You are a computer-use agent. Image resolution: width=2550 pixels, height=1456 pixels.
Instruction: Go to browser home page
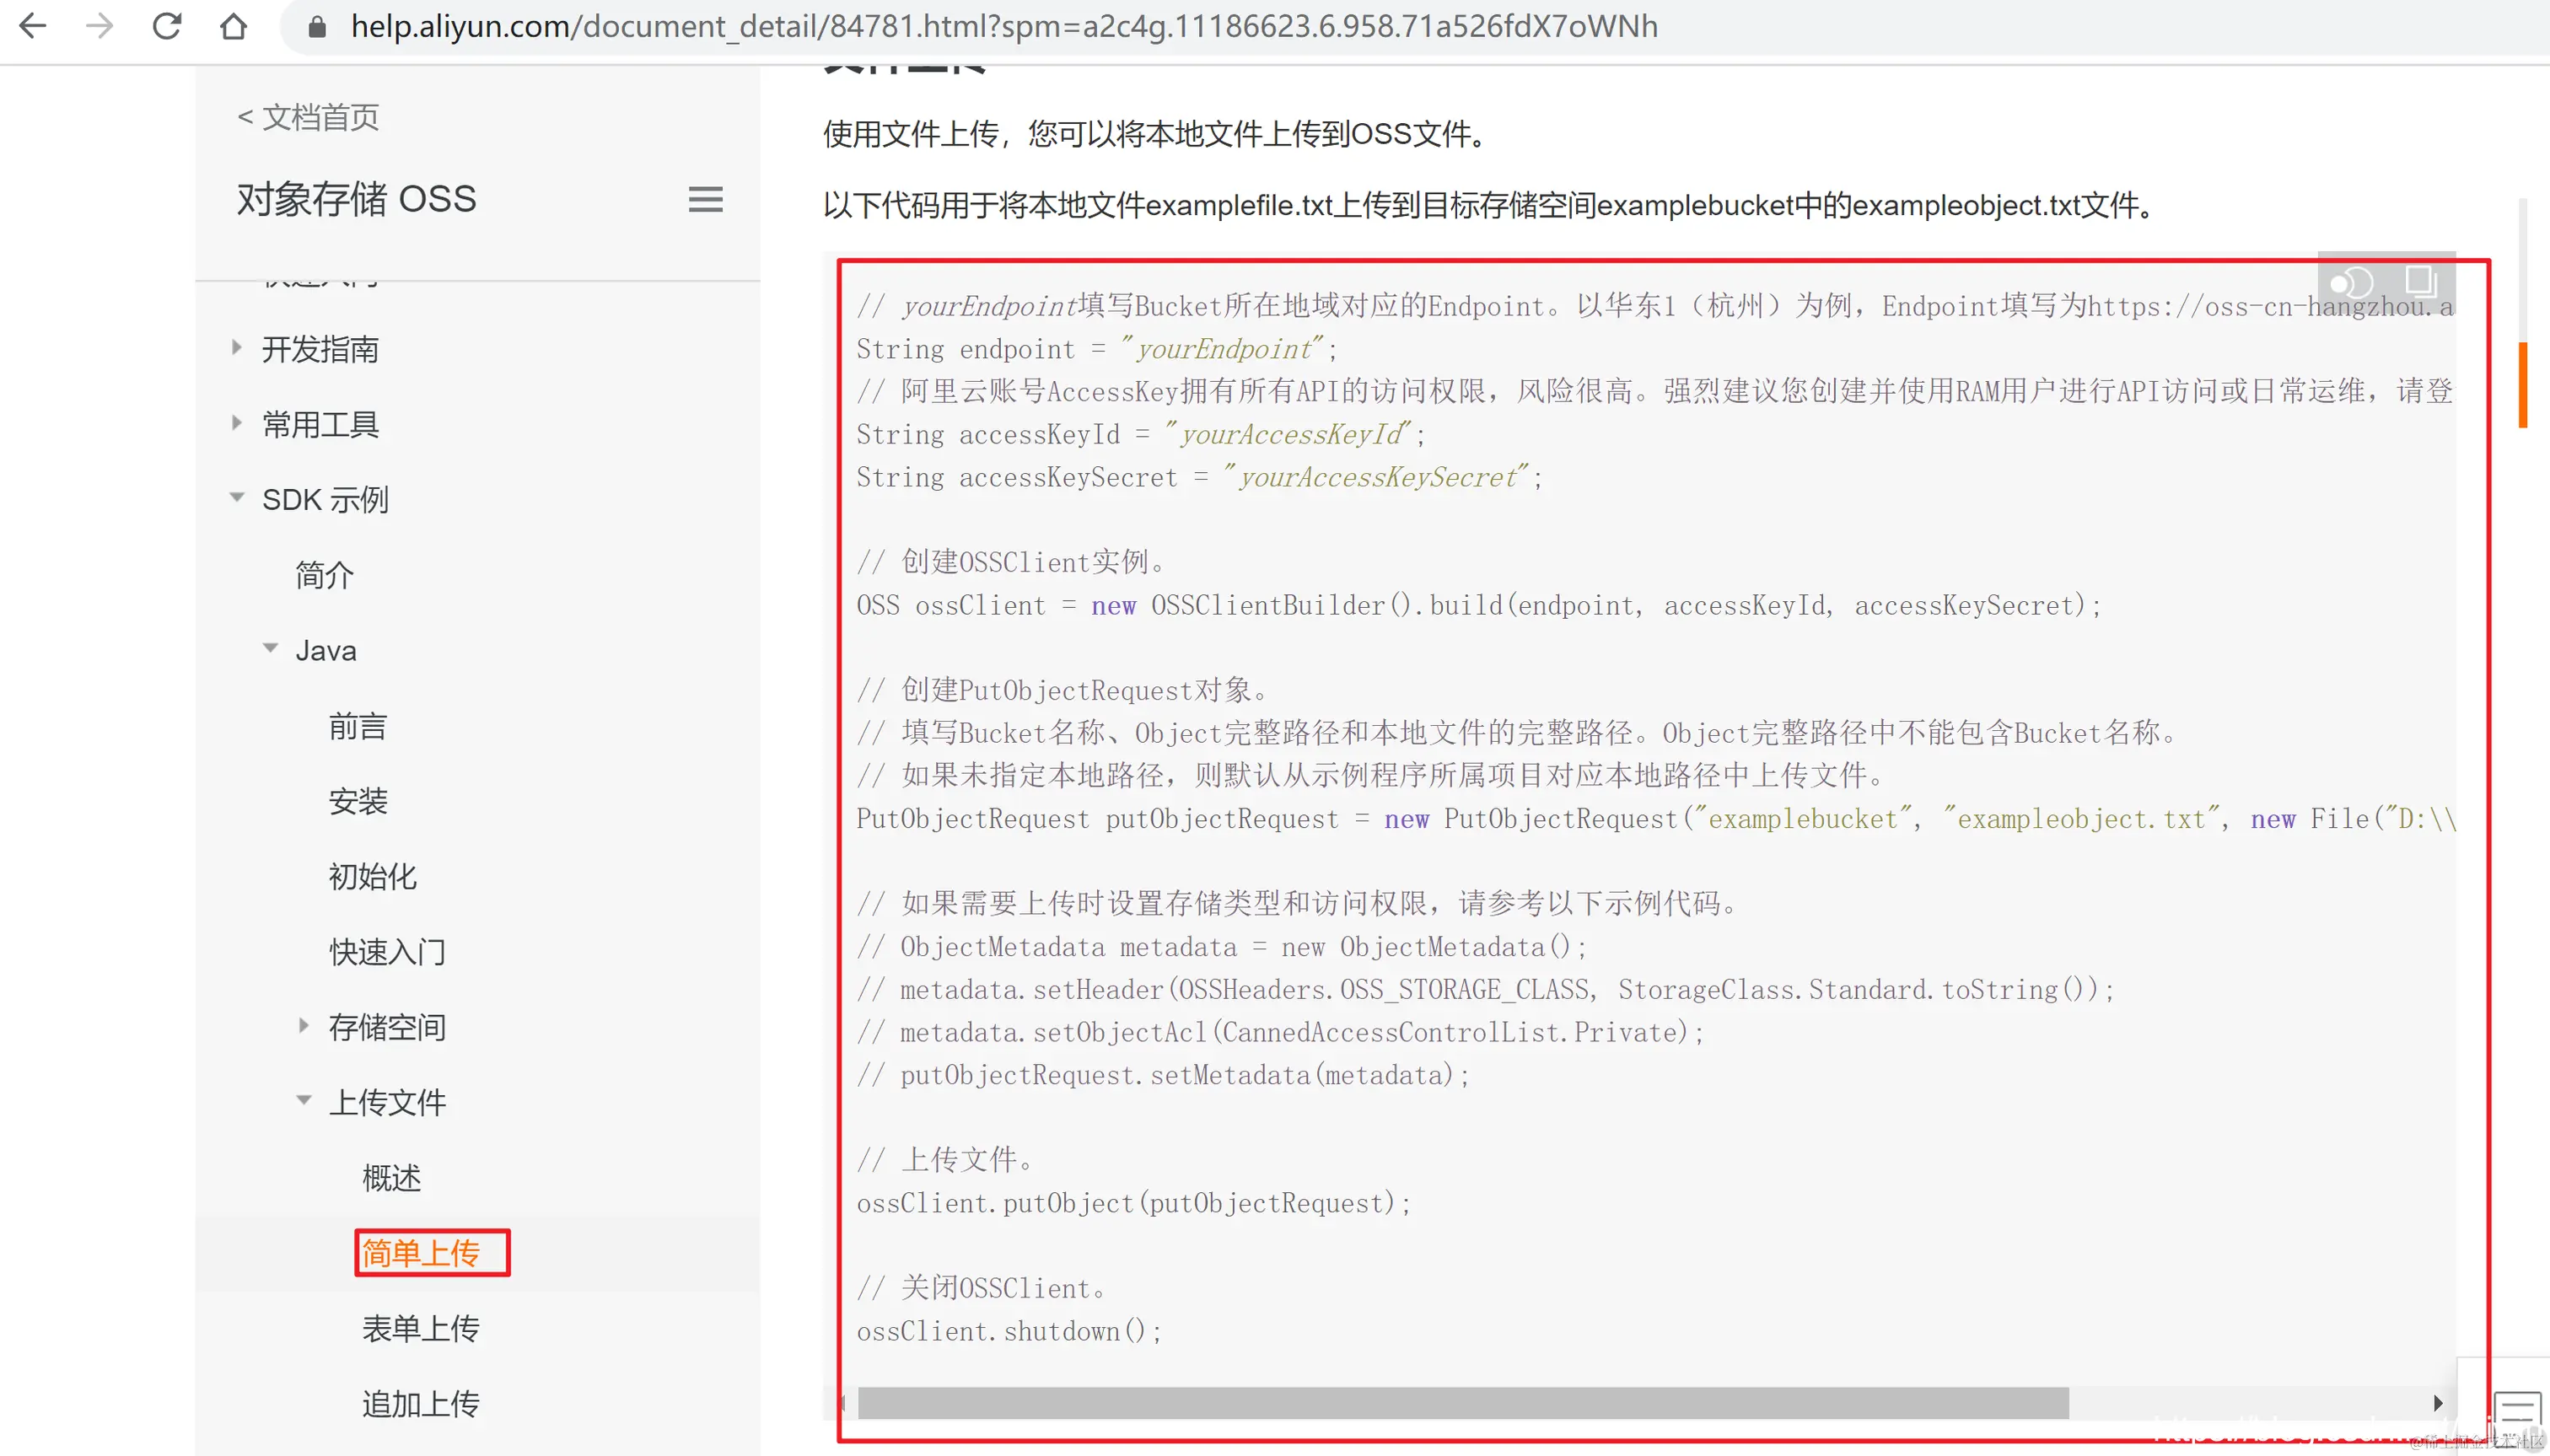click(233, 26)
